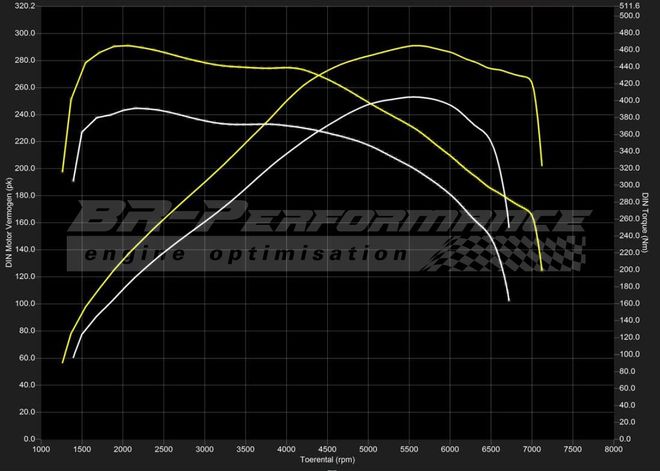
Task: Click the 'DIN Motor Vermogen (pk)' axis title
Action: [x=9, y=220]
